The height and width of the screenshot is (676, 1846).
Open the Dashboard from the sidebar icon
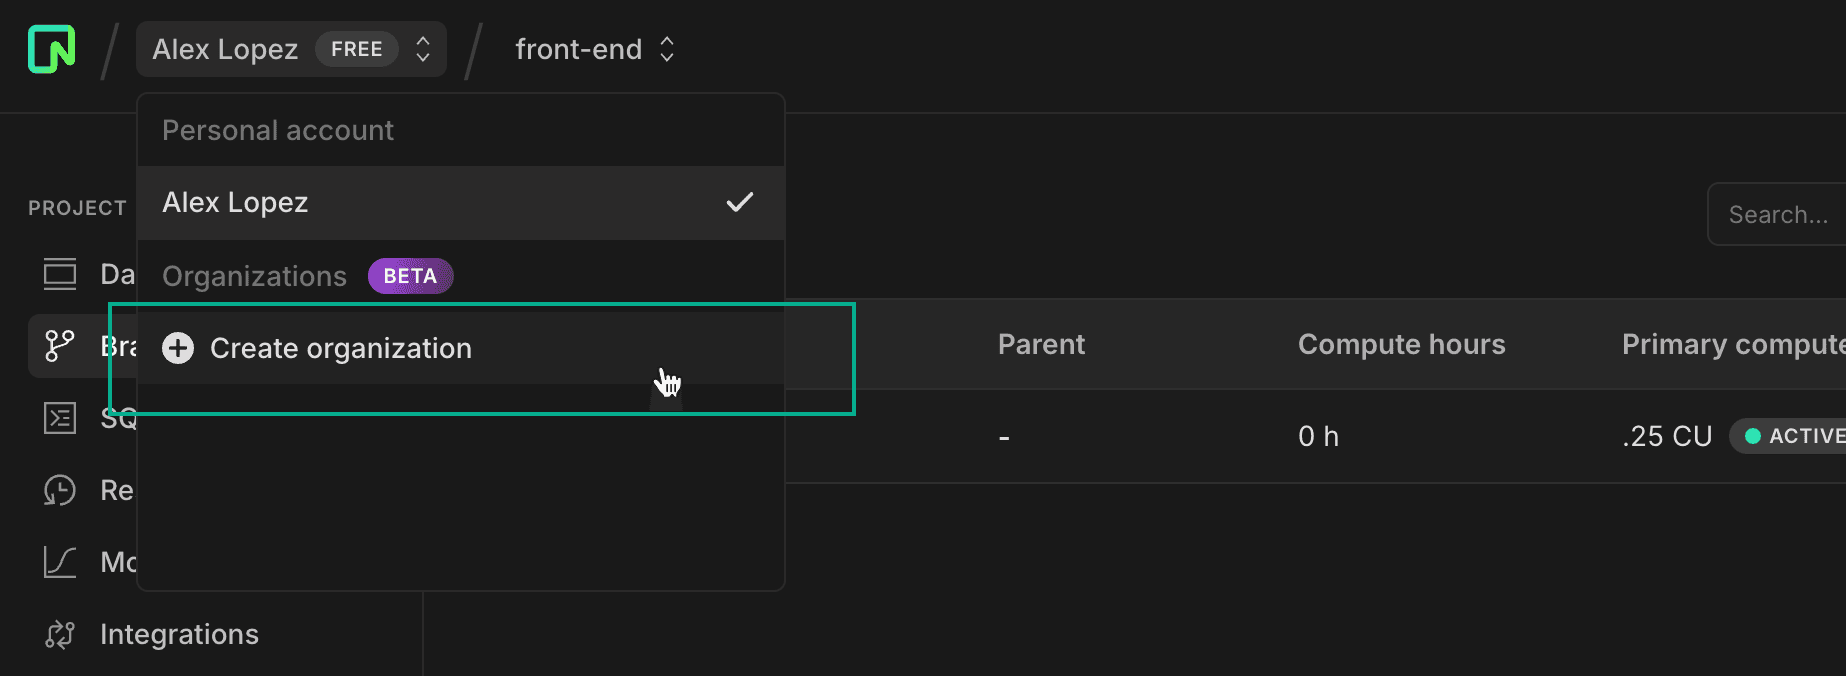click(x=59, y=273)
